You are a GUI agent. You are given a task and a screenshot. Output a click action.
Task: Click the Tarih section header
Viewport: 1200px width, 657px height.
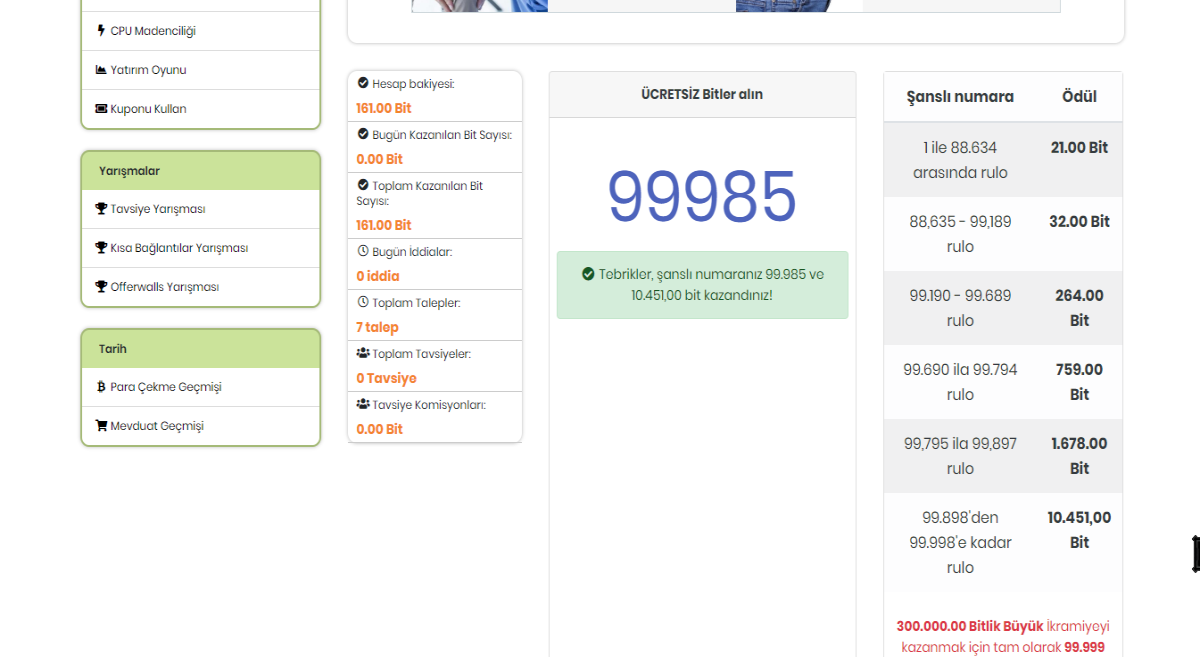[200, 349]
